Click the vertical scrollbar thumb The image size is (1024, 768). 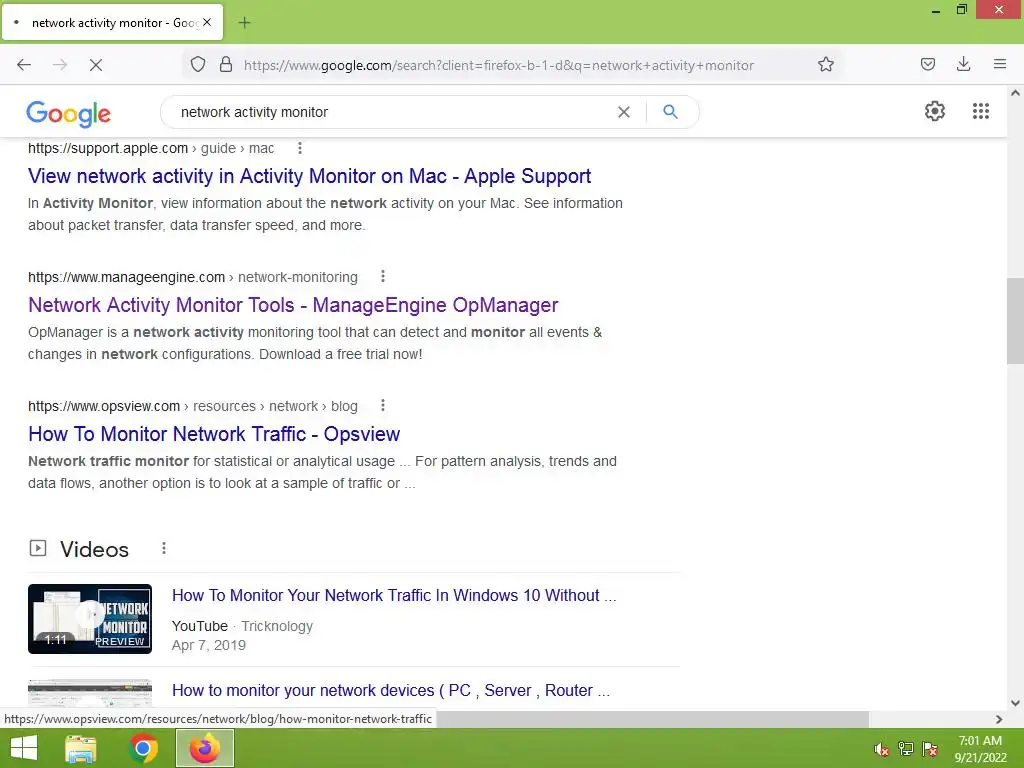[1015, 321]
